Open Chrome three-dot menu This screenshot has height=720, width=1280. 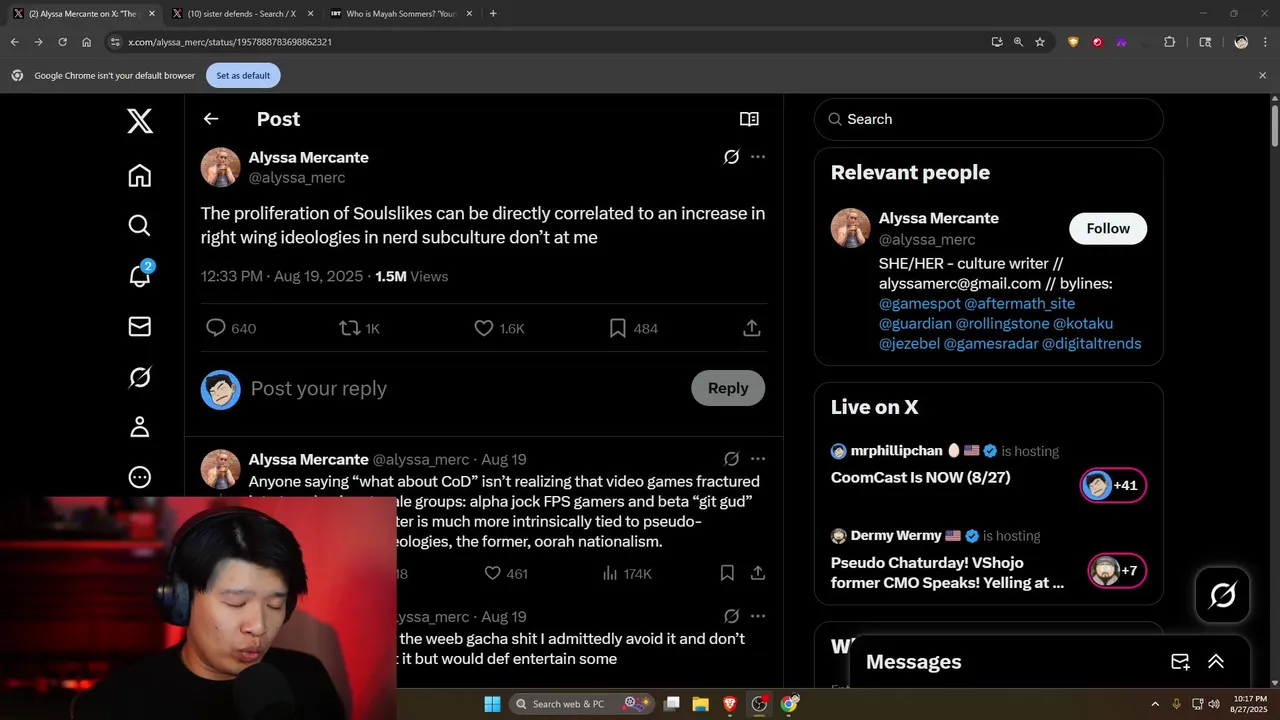(1265, 42)
